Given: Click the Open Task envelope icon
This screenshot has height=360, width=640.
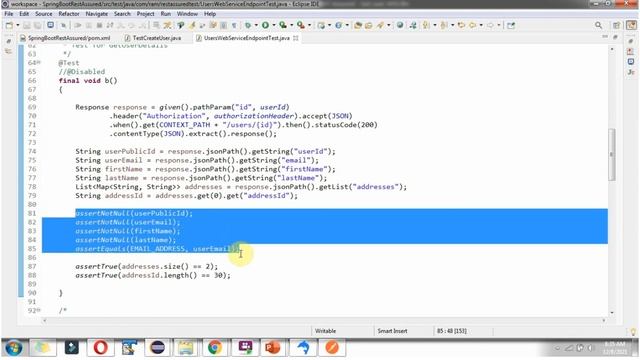Looking at the screenshot, I should [369, 25].
